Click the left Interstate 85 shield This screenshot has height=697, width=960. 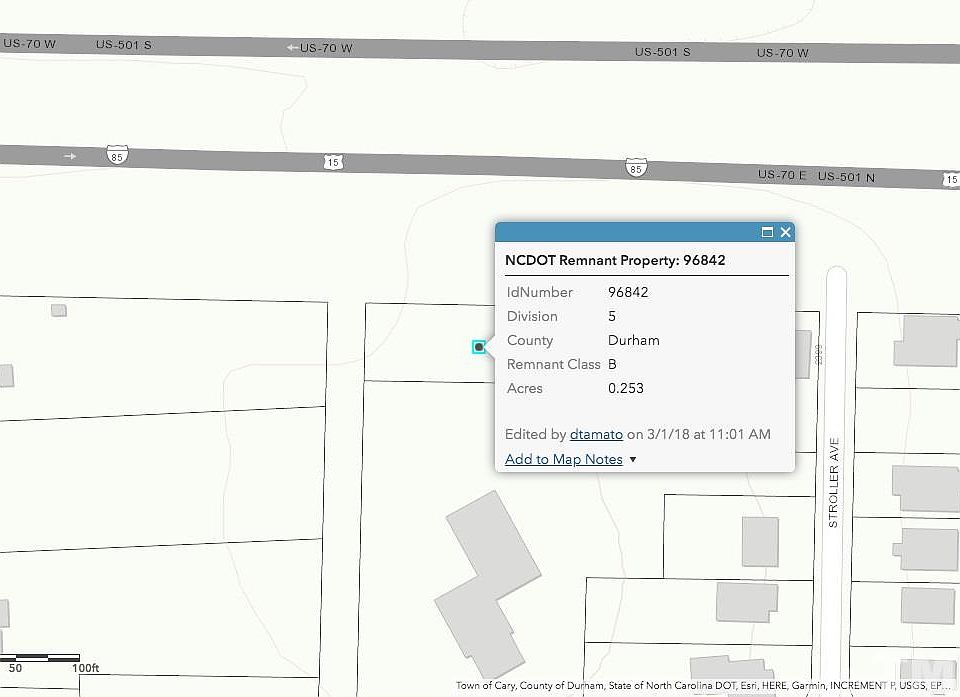pos(118,155)
